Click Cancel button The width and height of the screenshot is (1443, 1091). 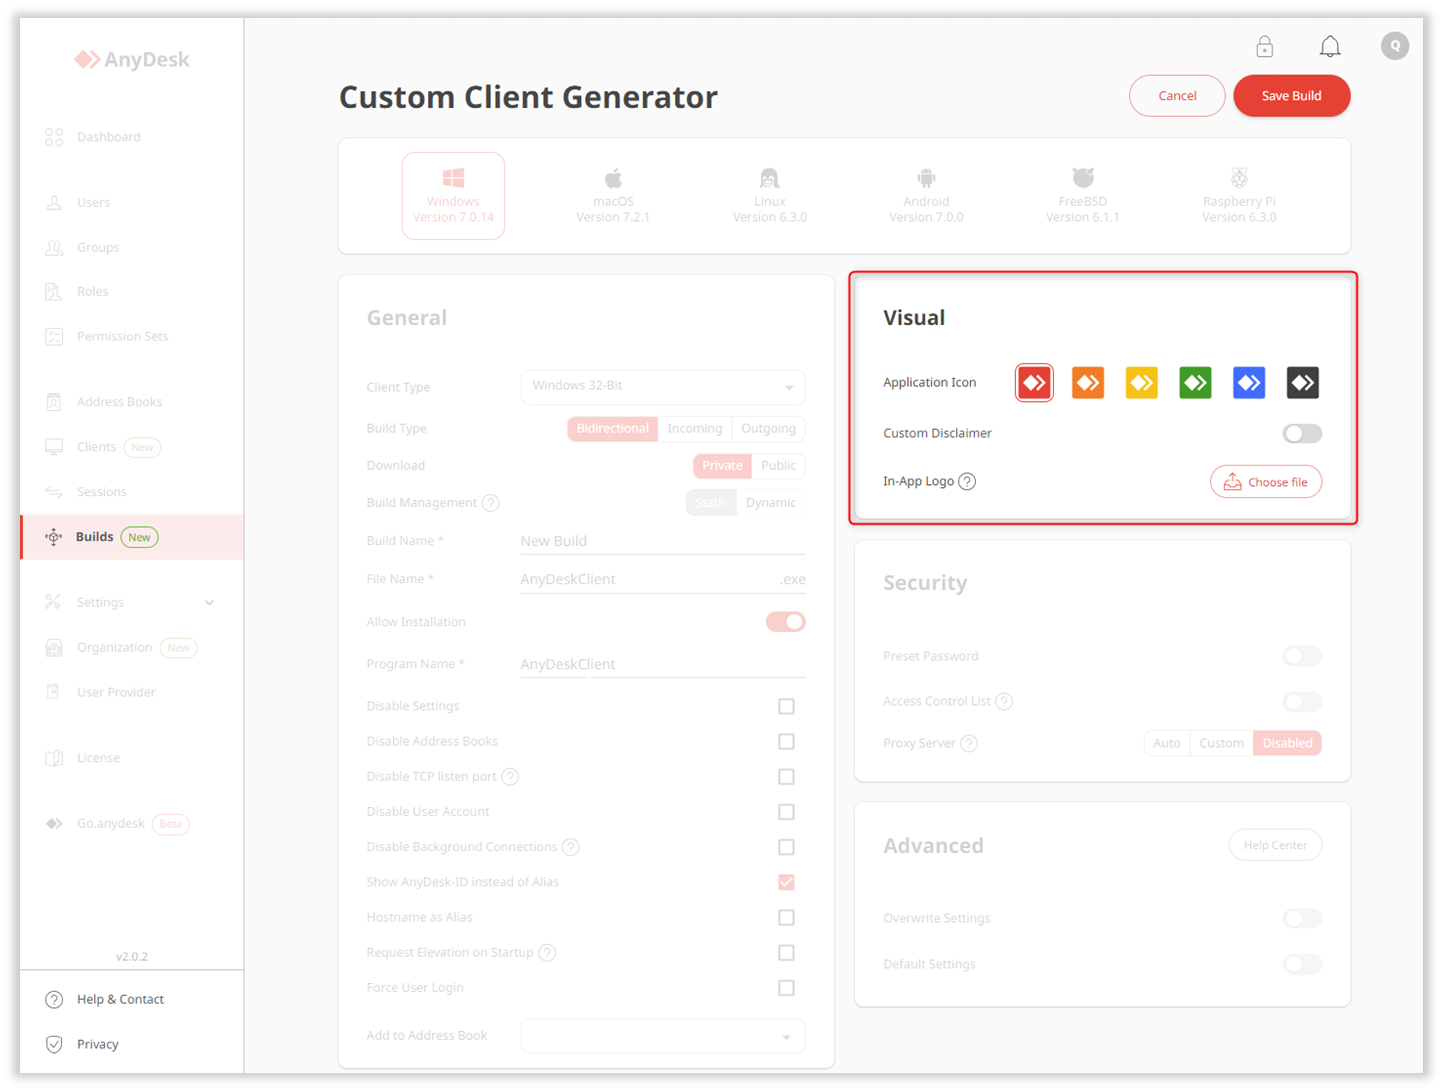click(x=1177, y=96)
